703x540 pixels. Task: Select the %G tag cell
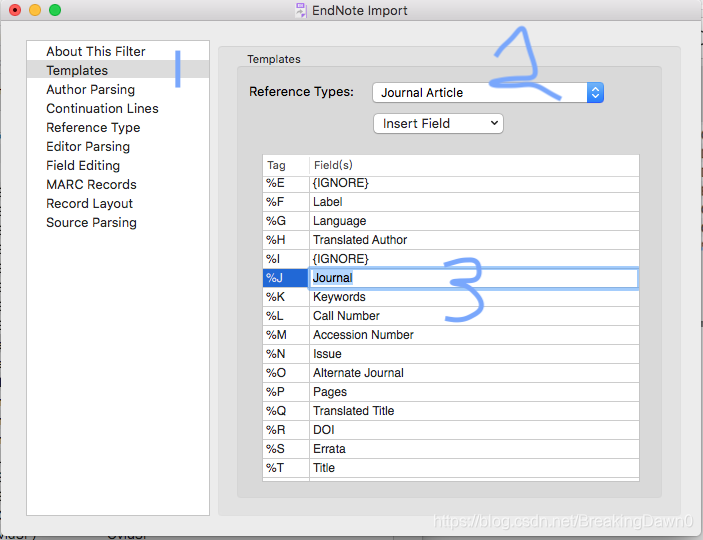point(286,221)
